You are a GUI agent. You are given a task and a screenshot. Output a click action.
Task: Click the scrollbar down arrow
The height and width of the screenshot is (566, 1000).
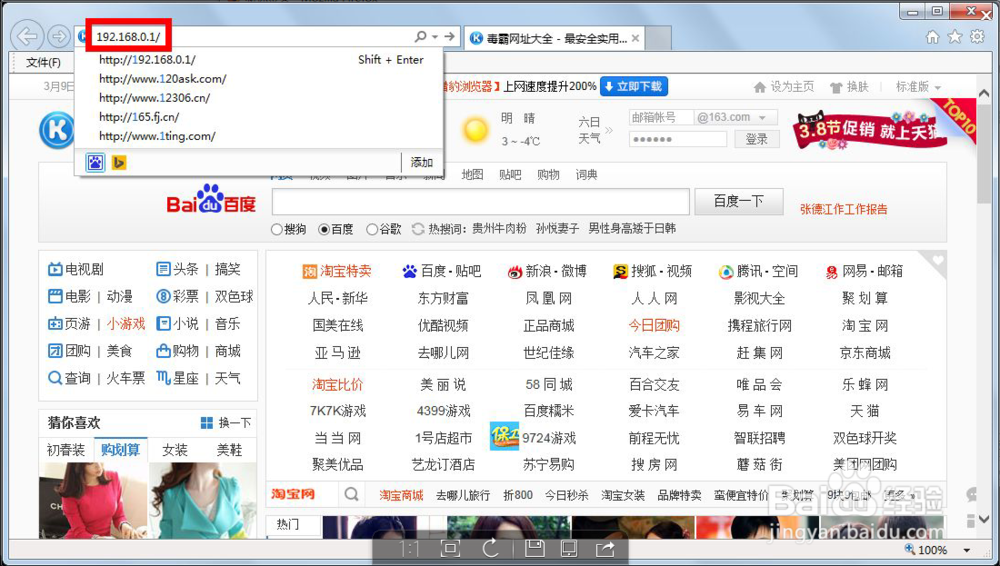(x=984, y=519)
